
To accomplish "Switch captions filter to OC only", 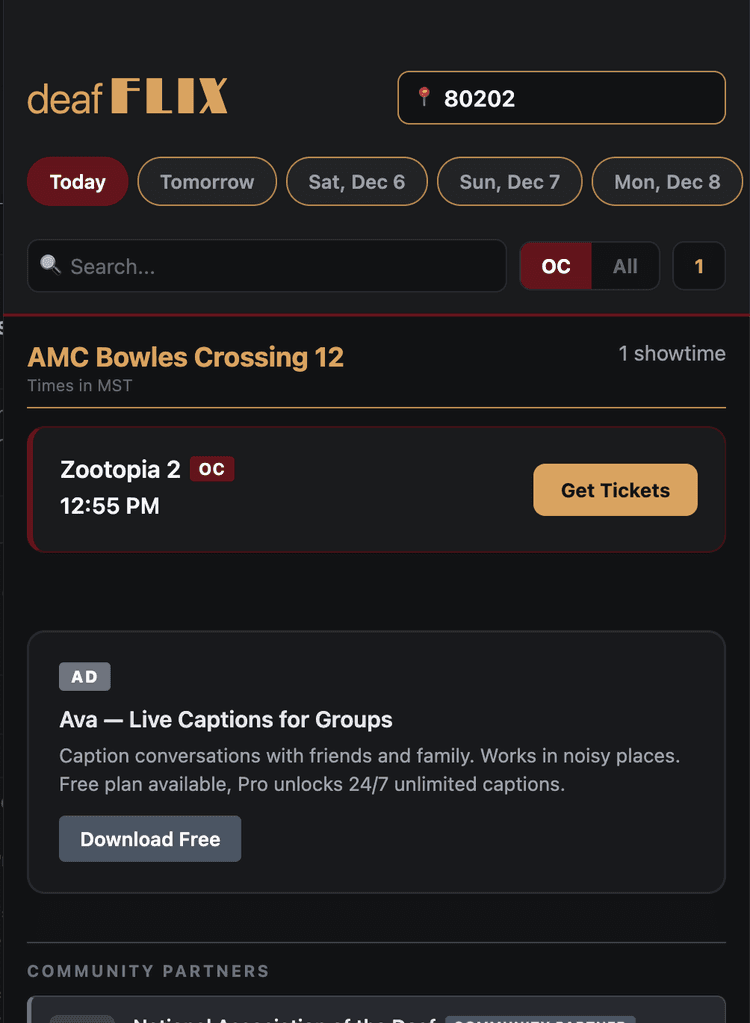I will 555,266.
